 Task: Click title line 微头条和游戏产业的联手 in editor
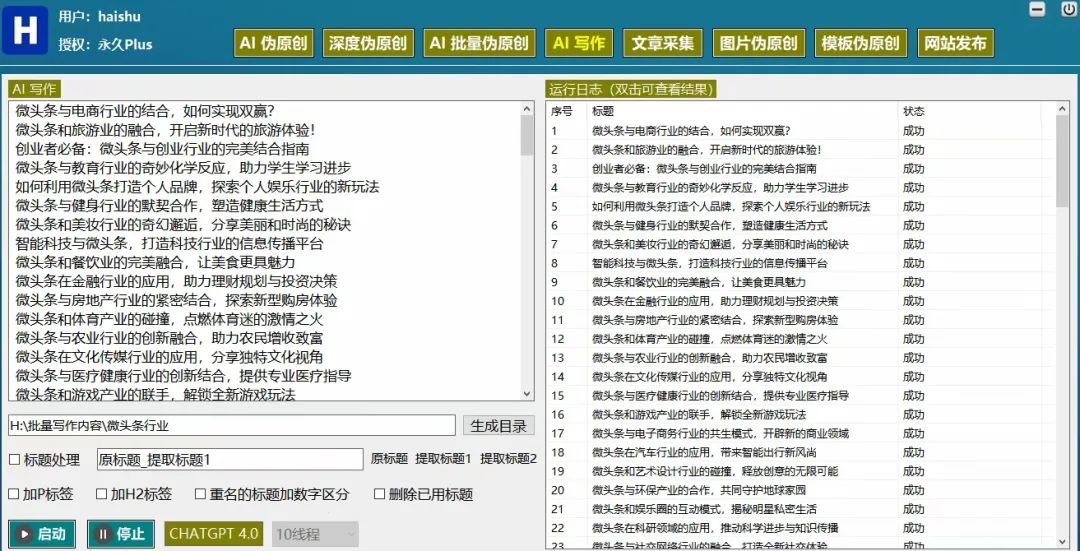(155, 395)
